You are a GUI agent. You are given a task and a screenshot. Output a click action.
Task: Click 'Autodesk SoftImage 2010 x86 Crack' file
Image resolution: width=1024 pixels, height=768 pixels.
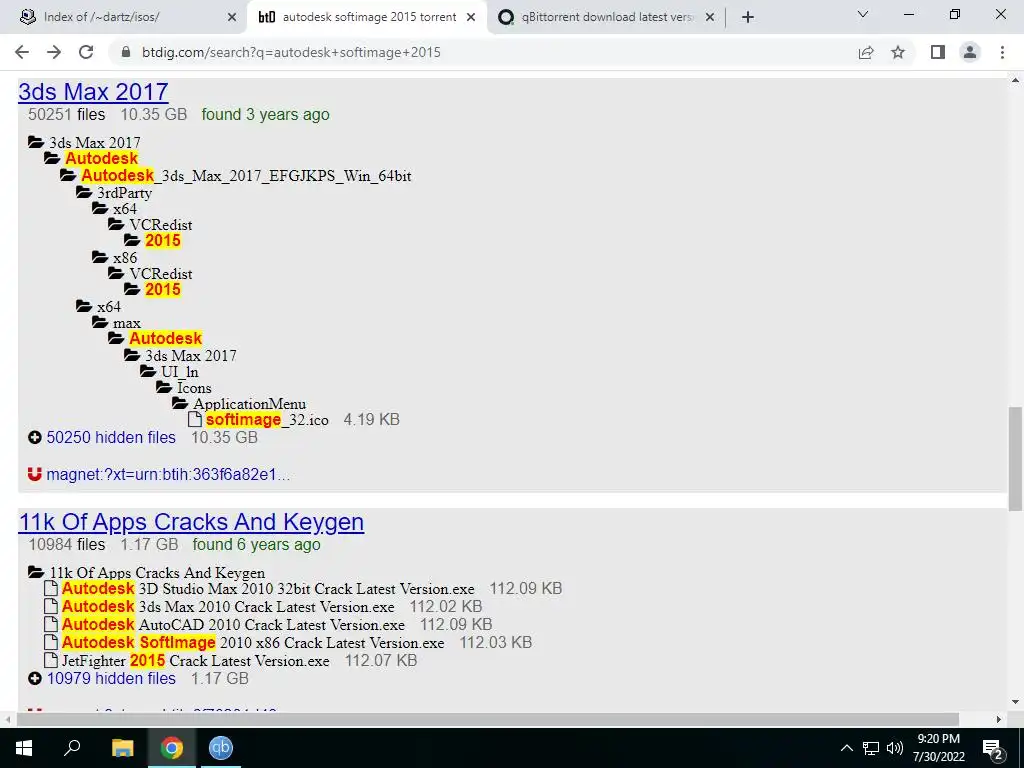pos(253,643)
